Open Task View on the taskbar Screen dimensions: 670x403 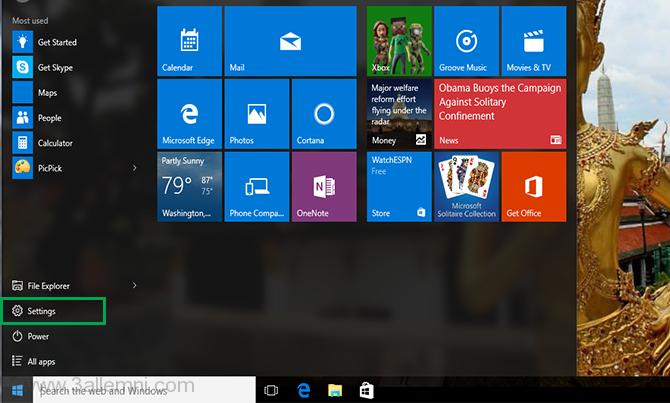pos(271,390)
